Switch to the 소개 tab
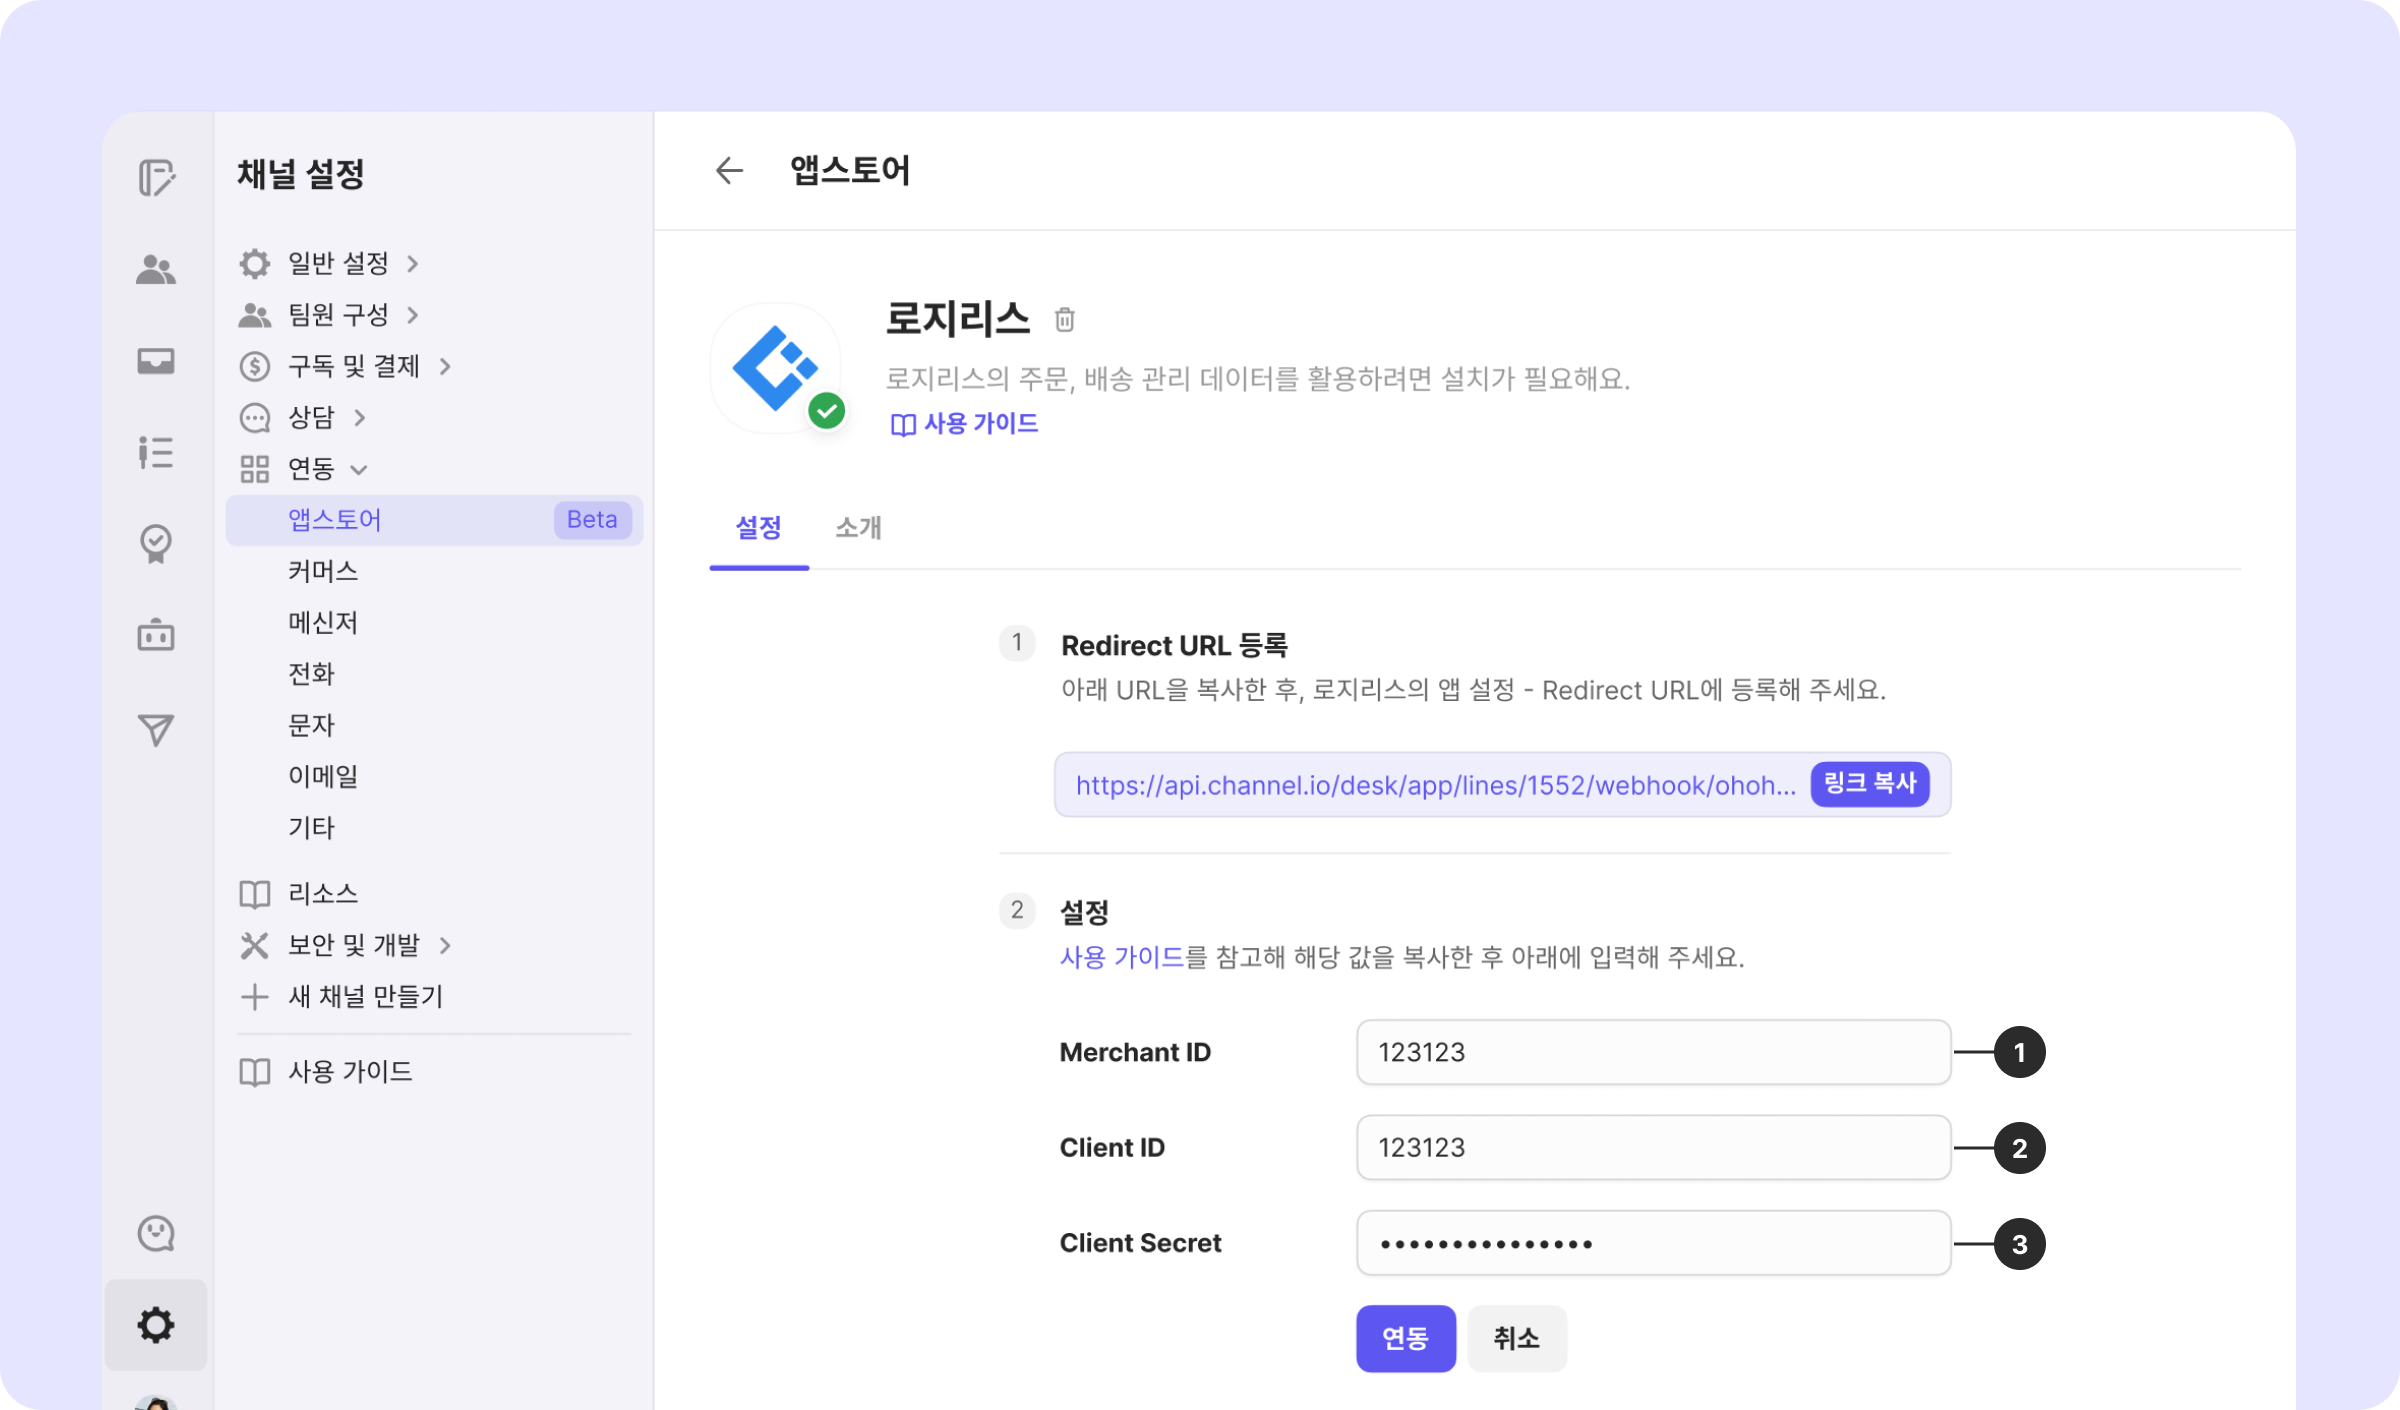 click(858, 527)
